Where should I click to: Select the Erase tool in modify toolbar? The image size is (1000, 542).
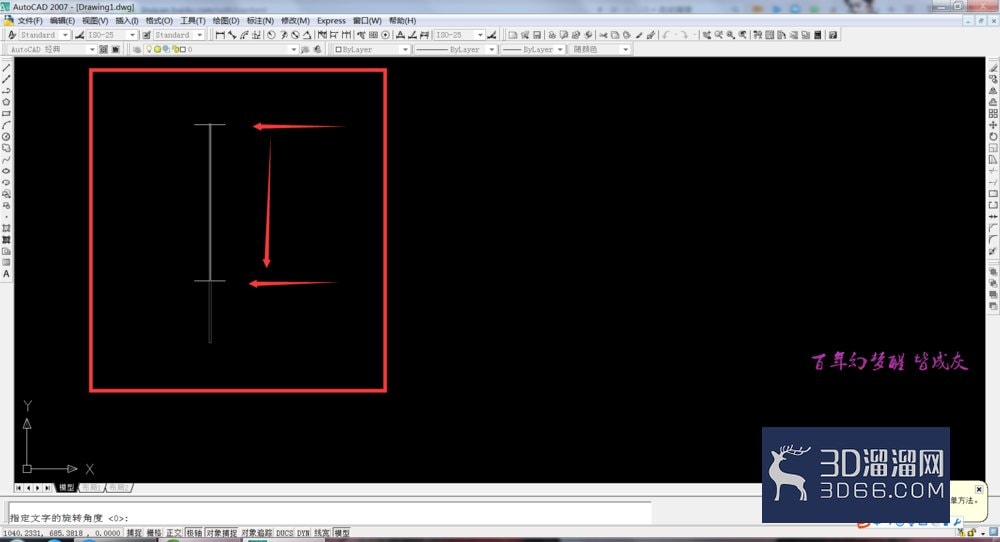(x=993, y=68)
